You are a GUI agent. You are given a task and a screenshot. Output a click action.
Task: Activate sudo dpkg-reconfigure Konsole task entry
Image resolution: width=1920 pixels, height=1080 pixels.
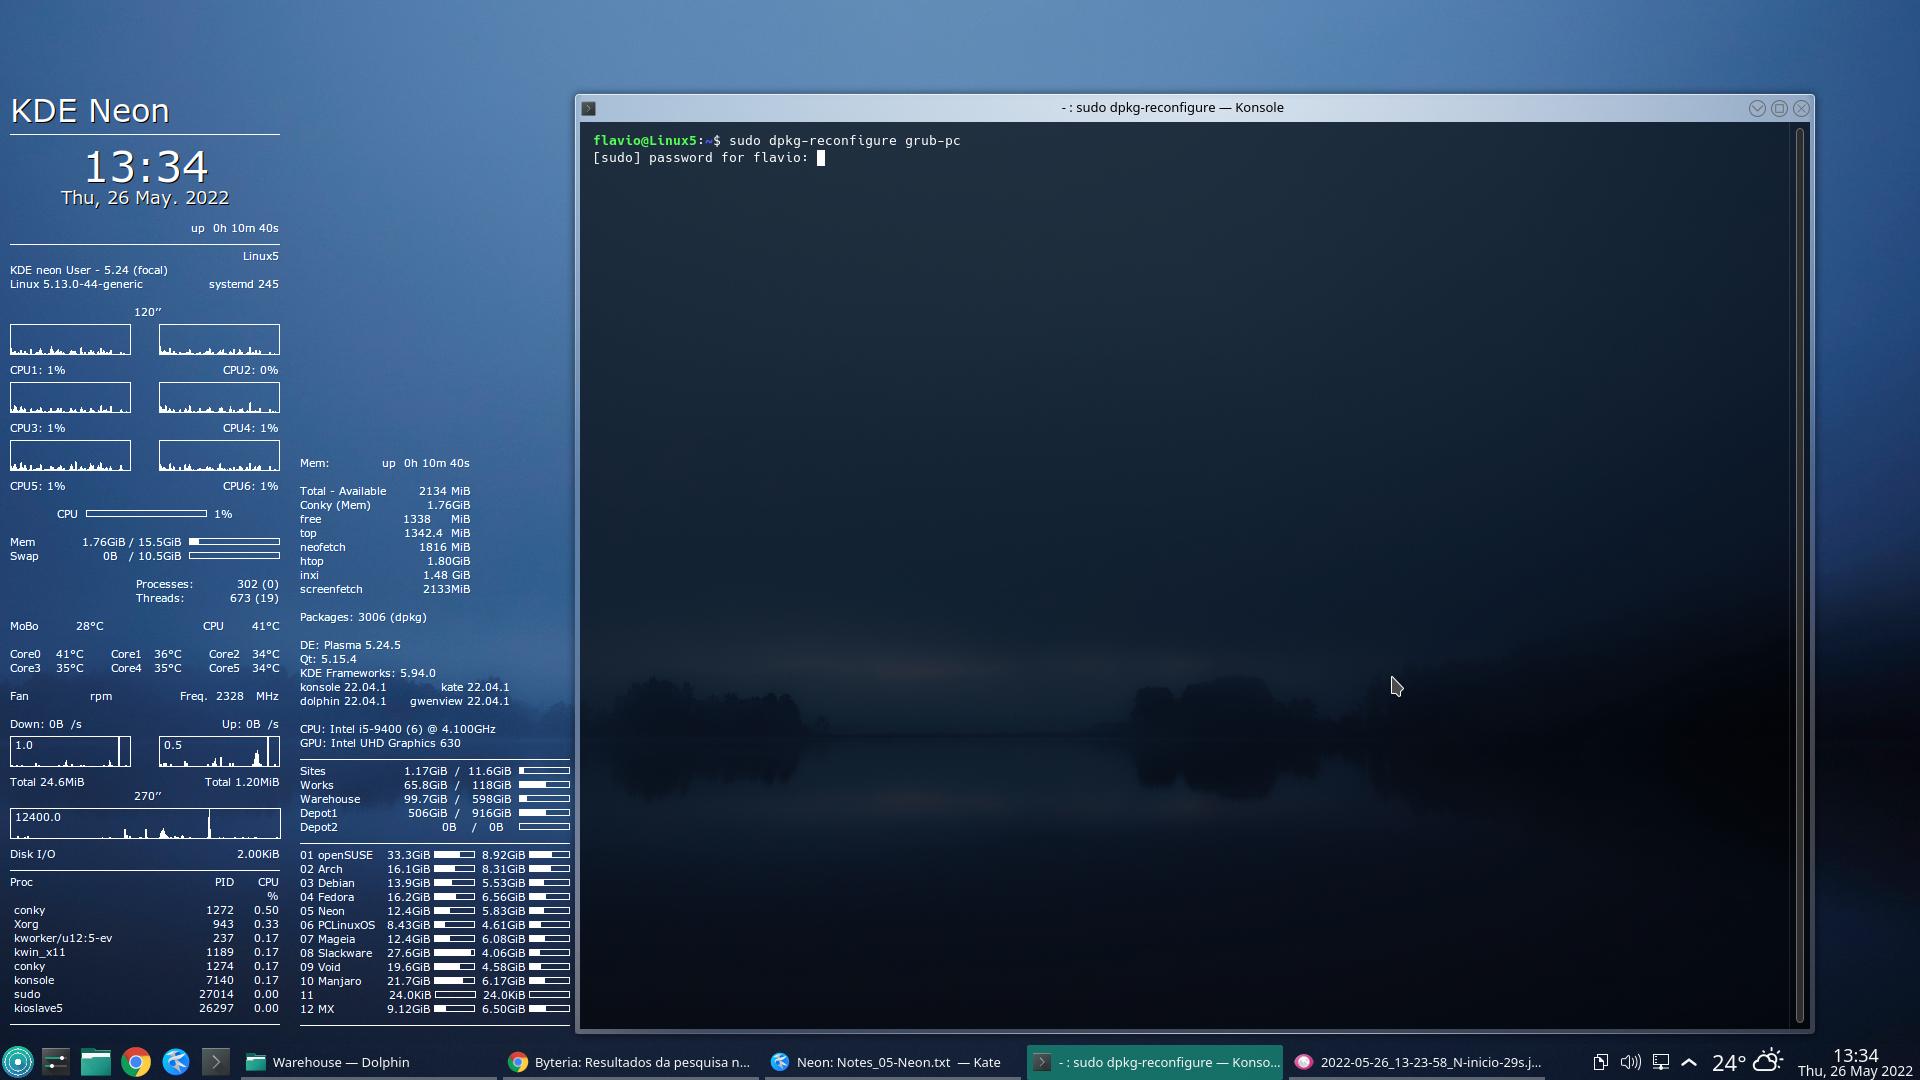1155,1062
